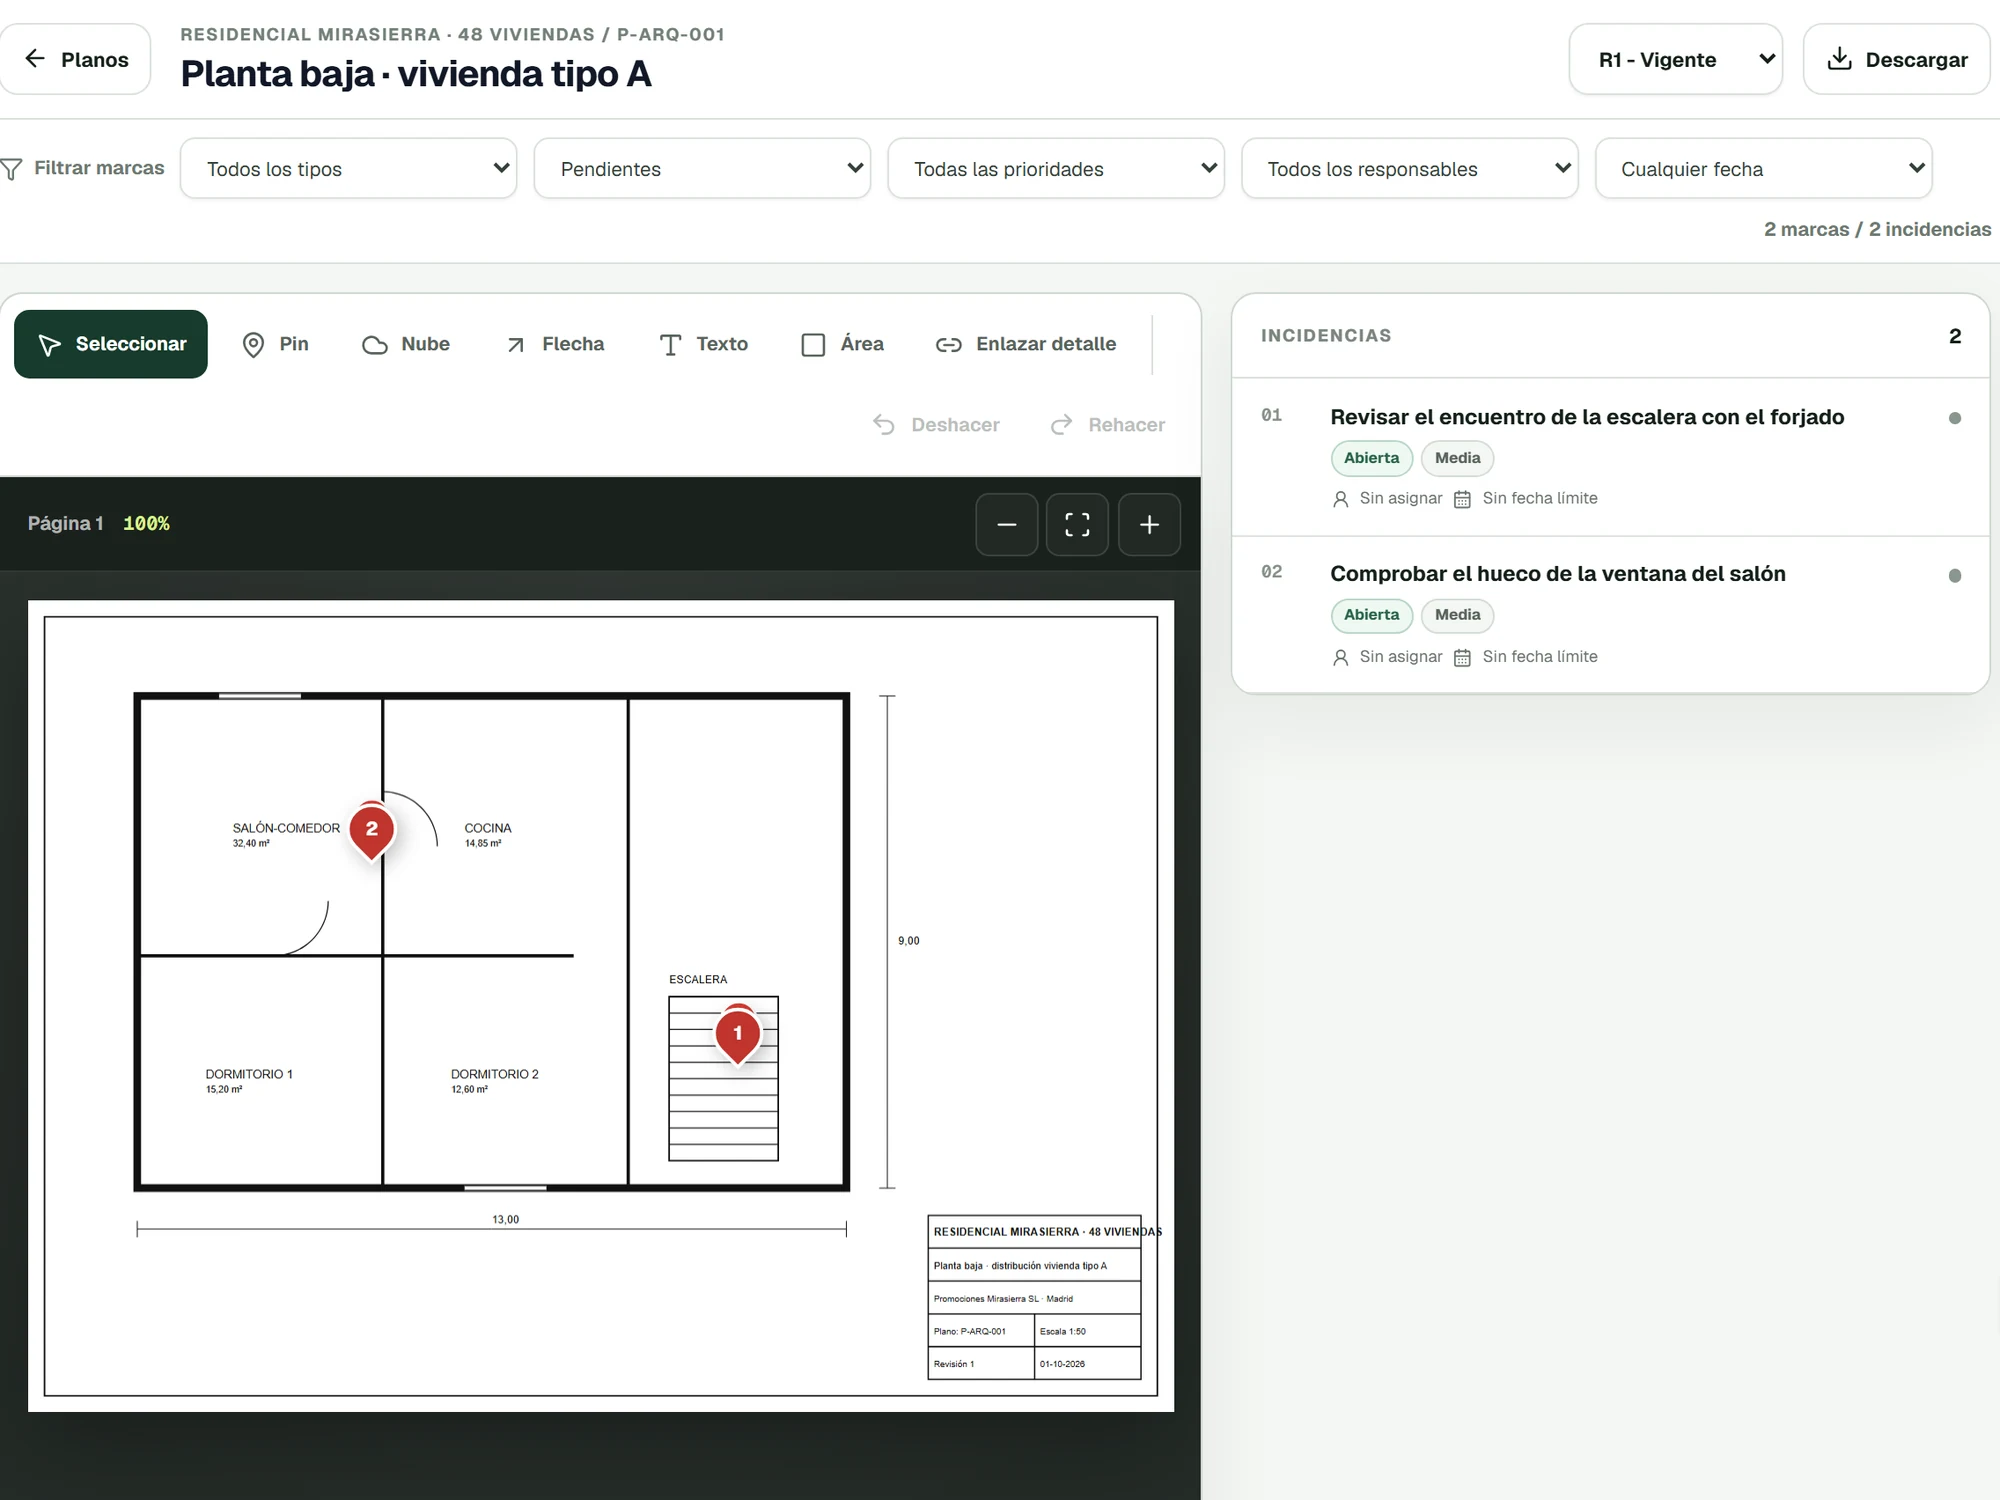Choose the Enlazar detalle tool

1026,344
